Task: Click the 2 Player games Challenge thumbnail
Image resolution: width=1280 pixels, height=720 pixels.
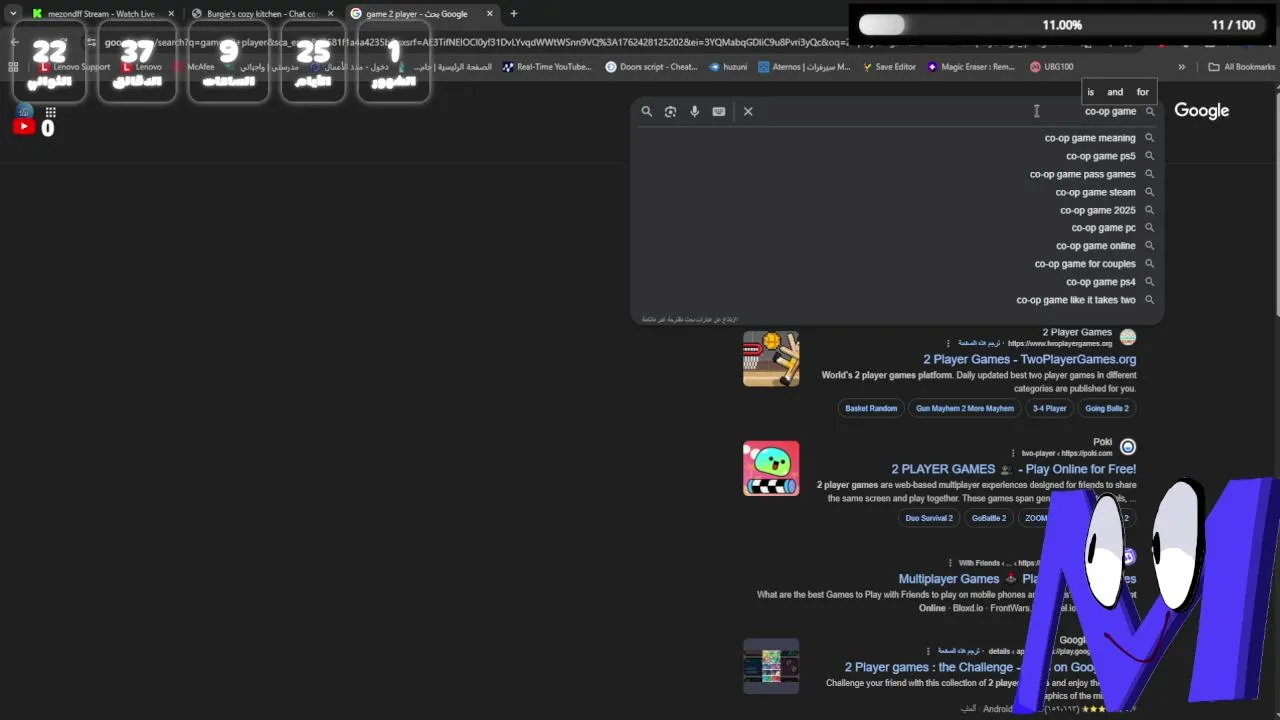Action: click(771, 666)
